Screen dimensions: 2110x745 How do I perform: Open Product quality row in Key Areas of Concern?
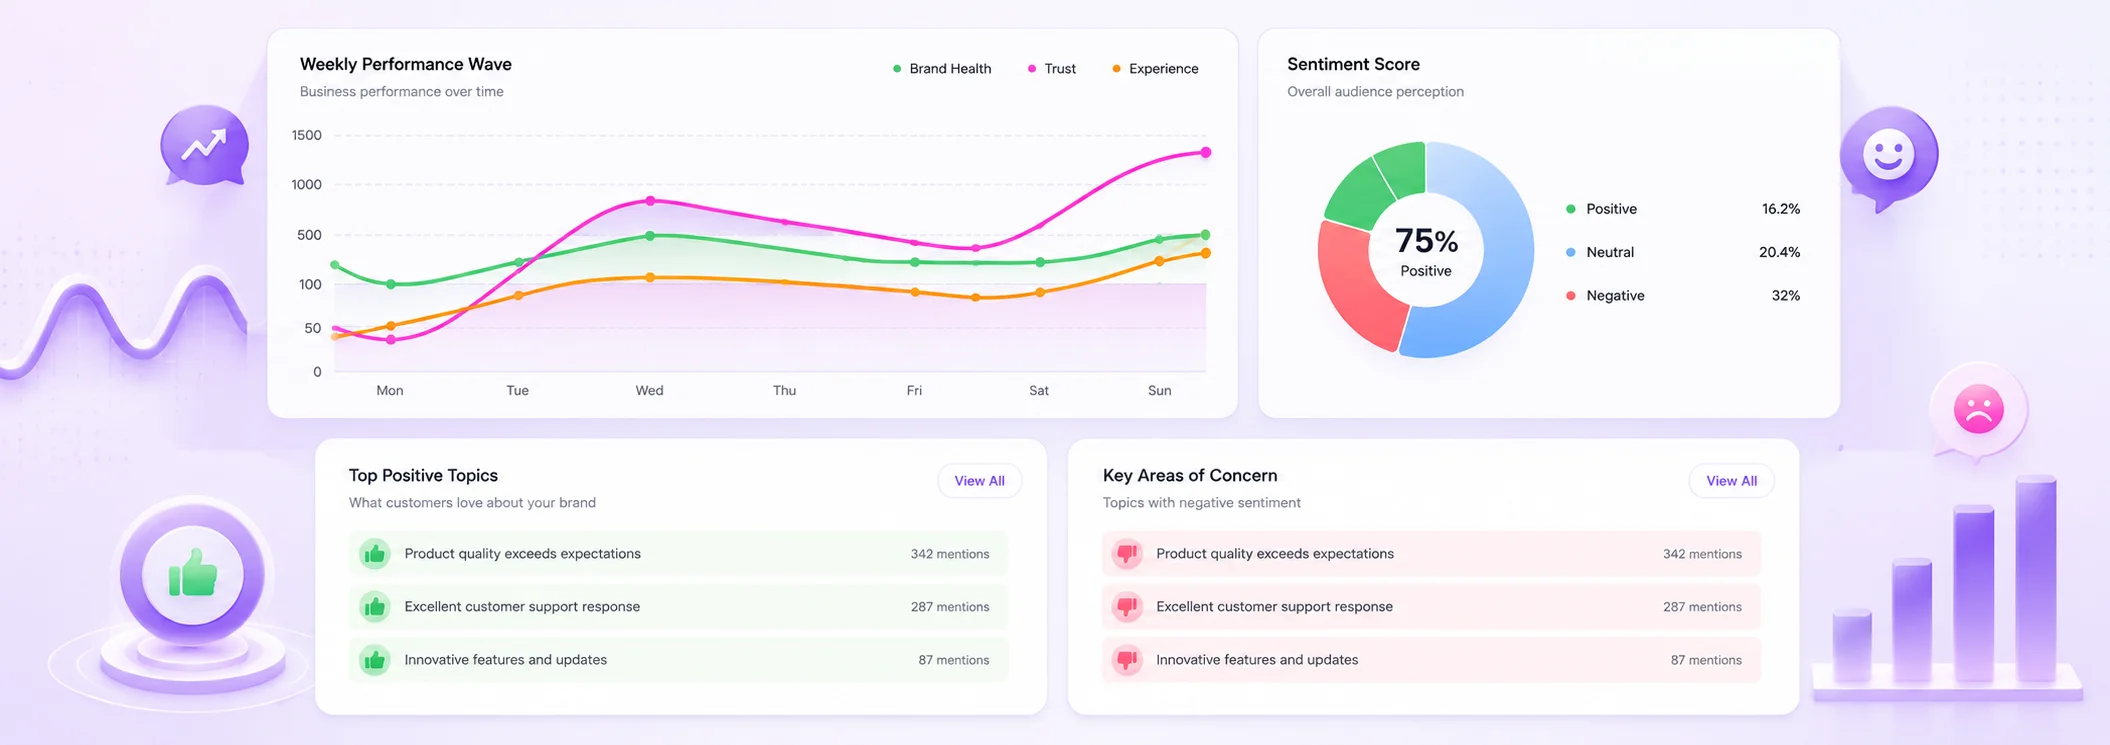point(1431,554)
